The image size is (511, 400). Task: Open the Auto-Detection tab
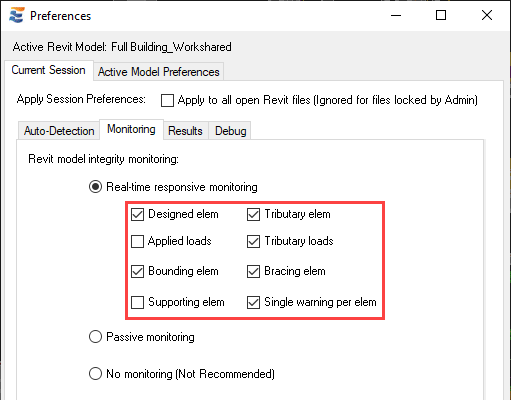click(59, 131)
